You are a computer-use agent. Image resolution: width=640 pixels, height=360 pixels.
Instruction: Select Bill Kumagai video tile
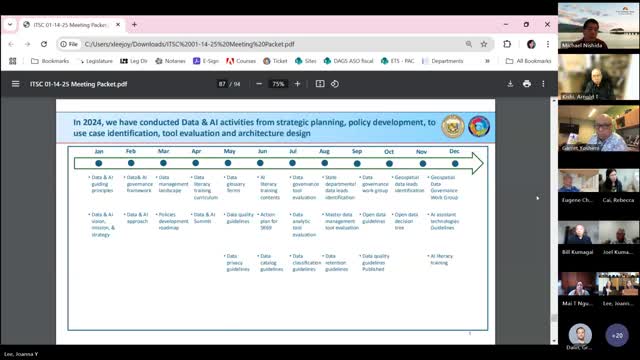578,239
